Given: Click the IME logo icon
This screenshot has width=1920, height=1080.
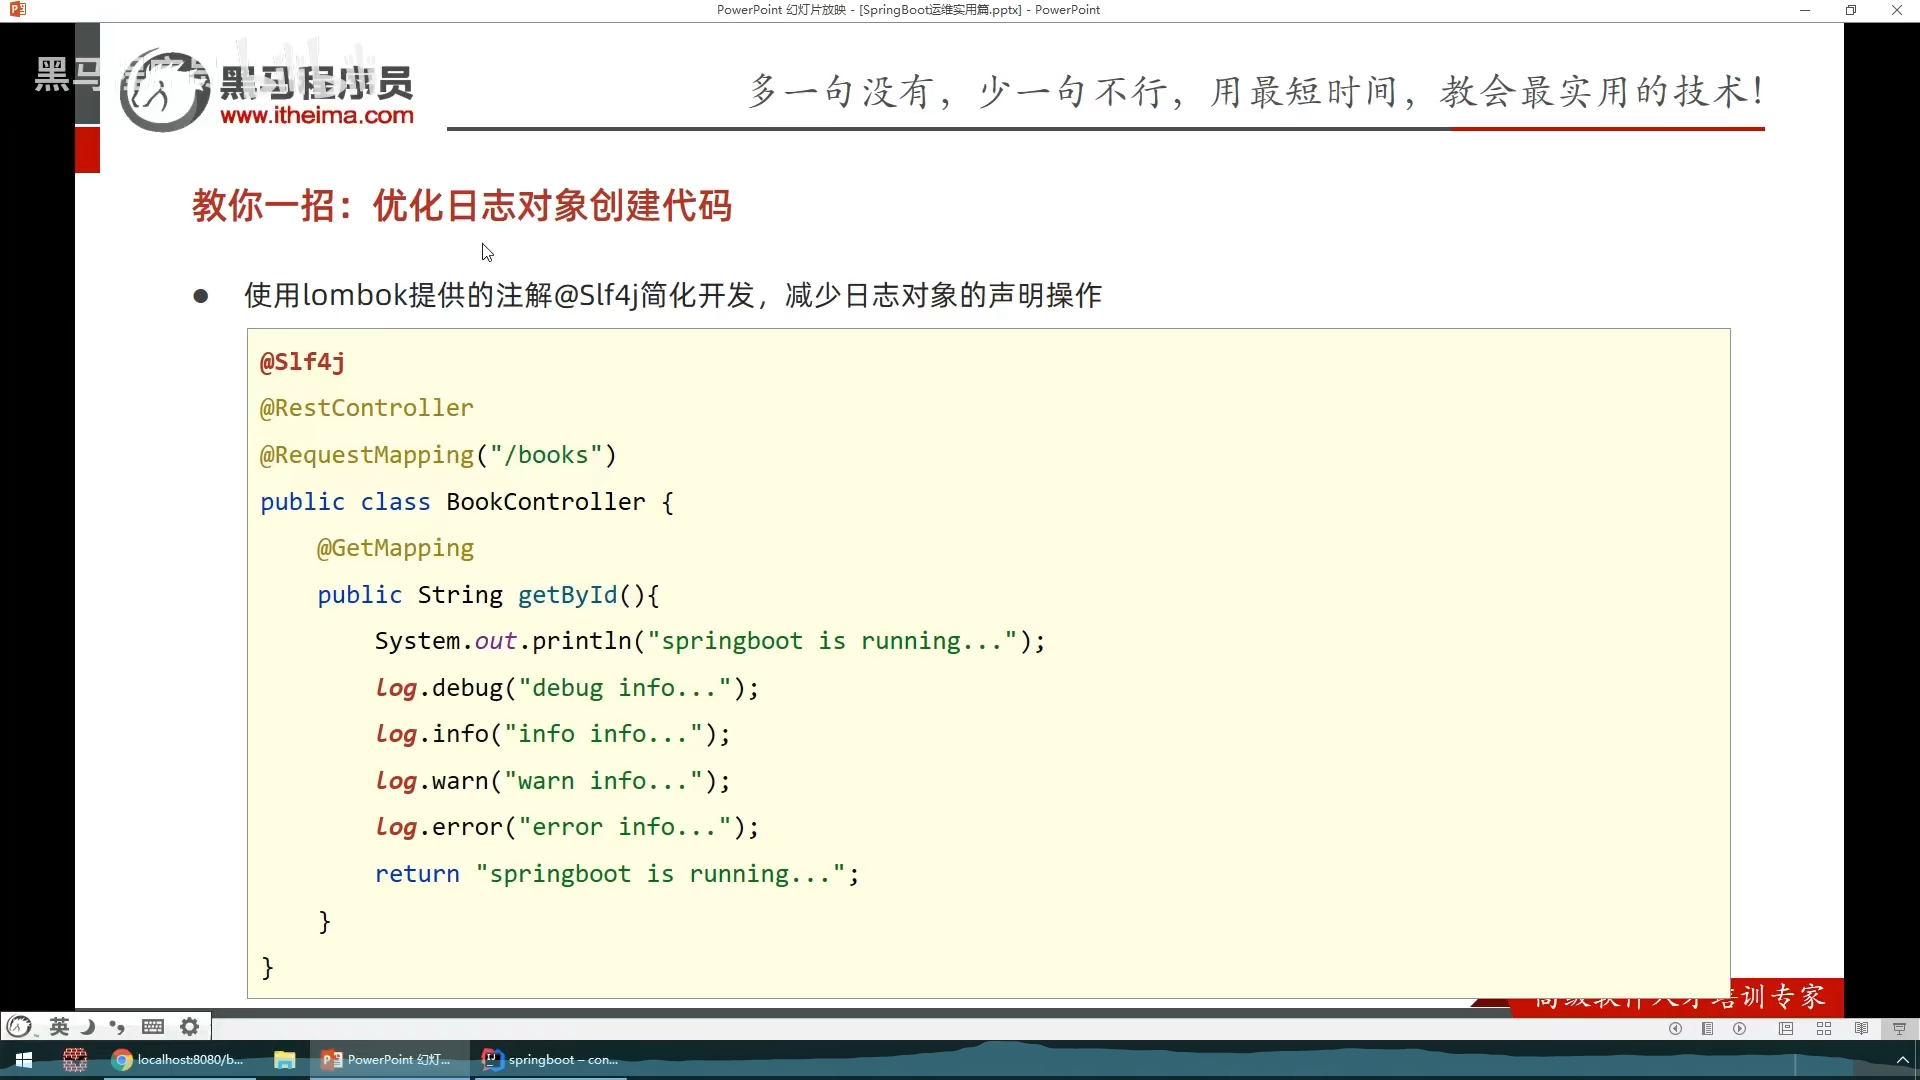Looking at the screenshot, I should (20, 1027).
